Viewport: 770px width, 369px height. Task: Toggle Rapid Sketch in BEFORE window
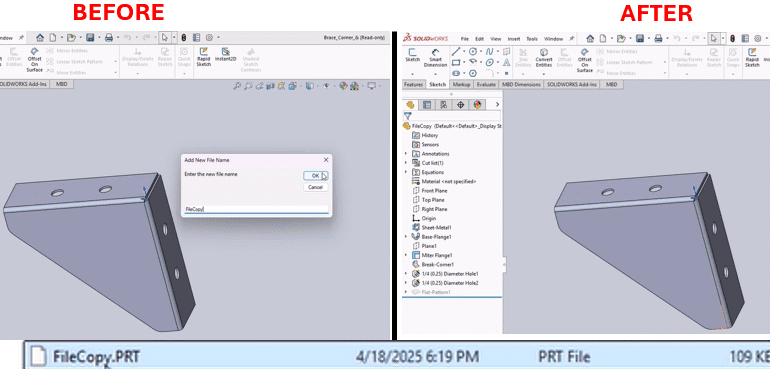point(203,57)
